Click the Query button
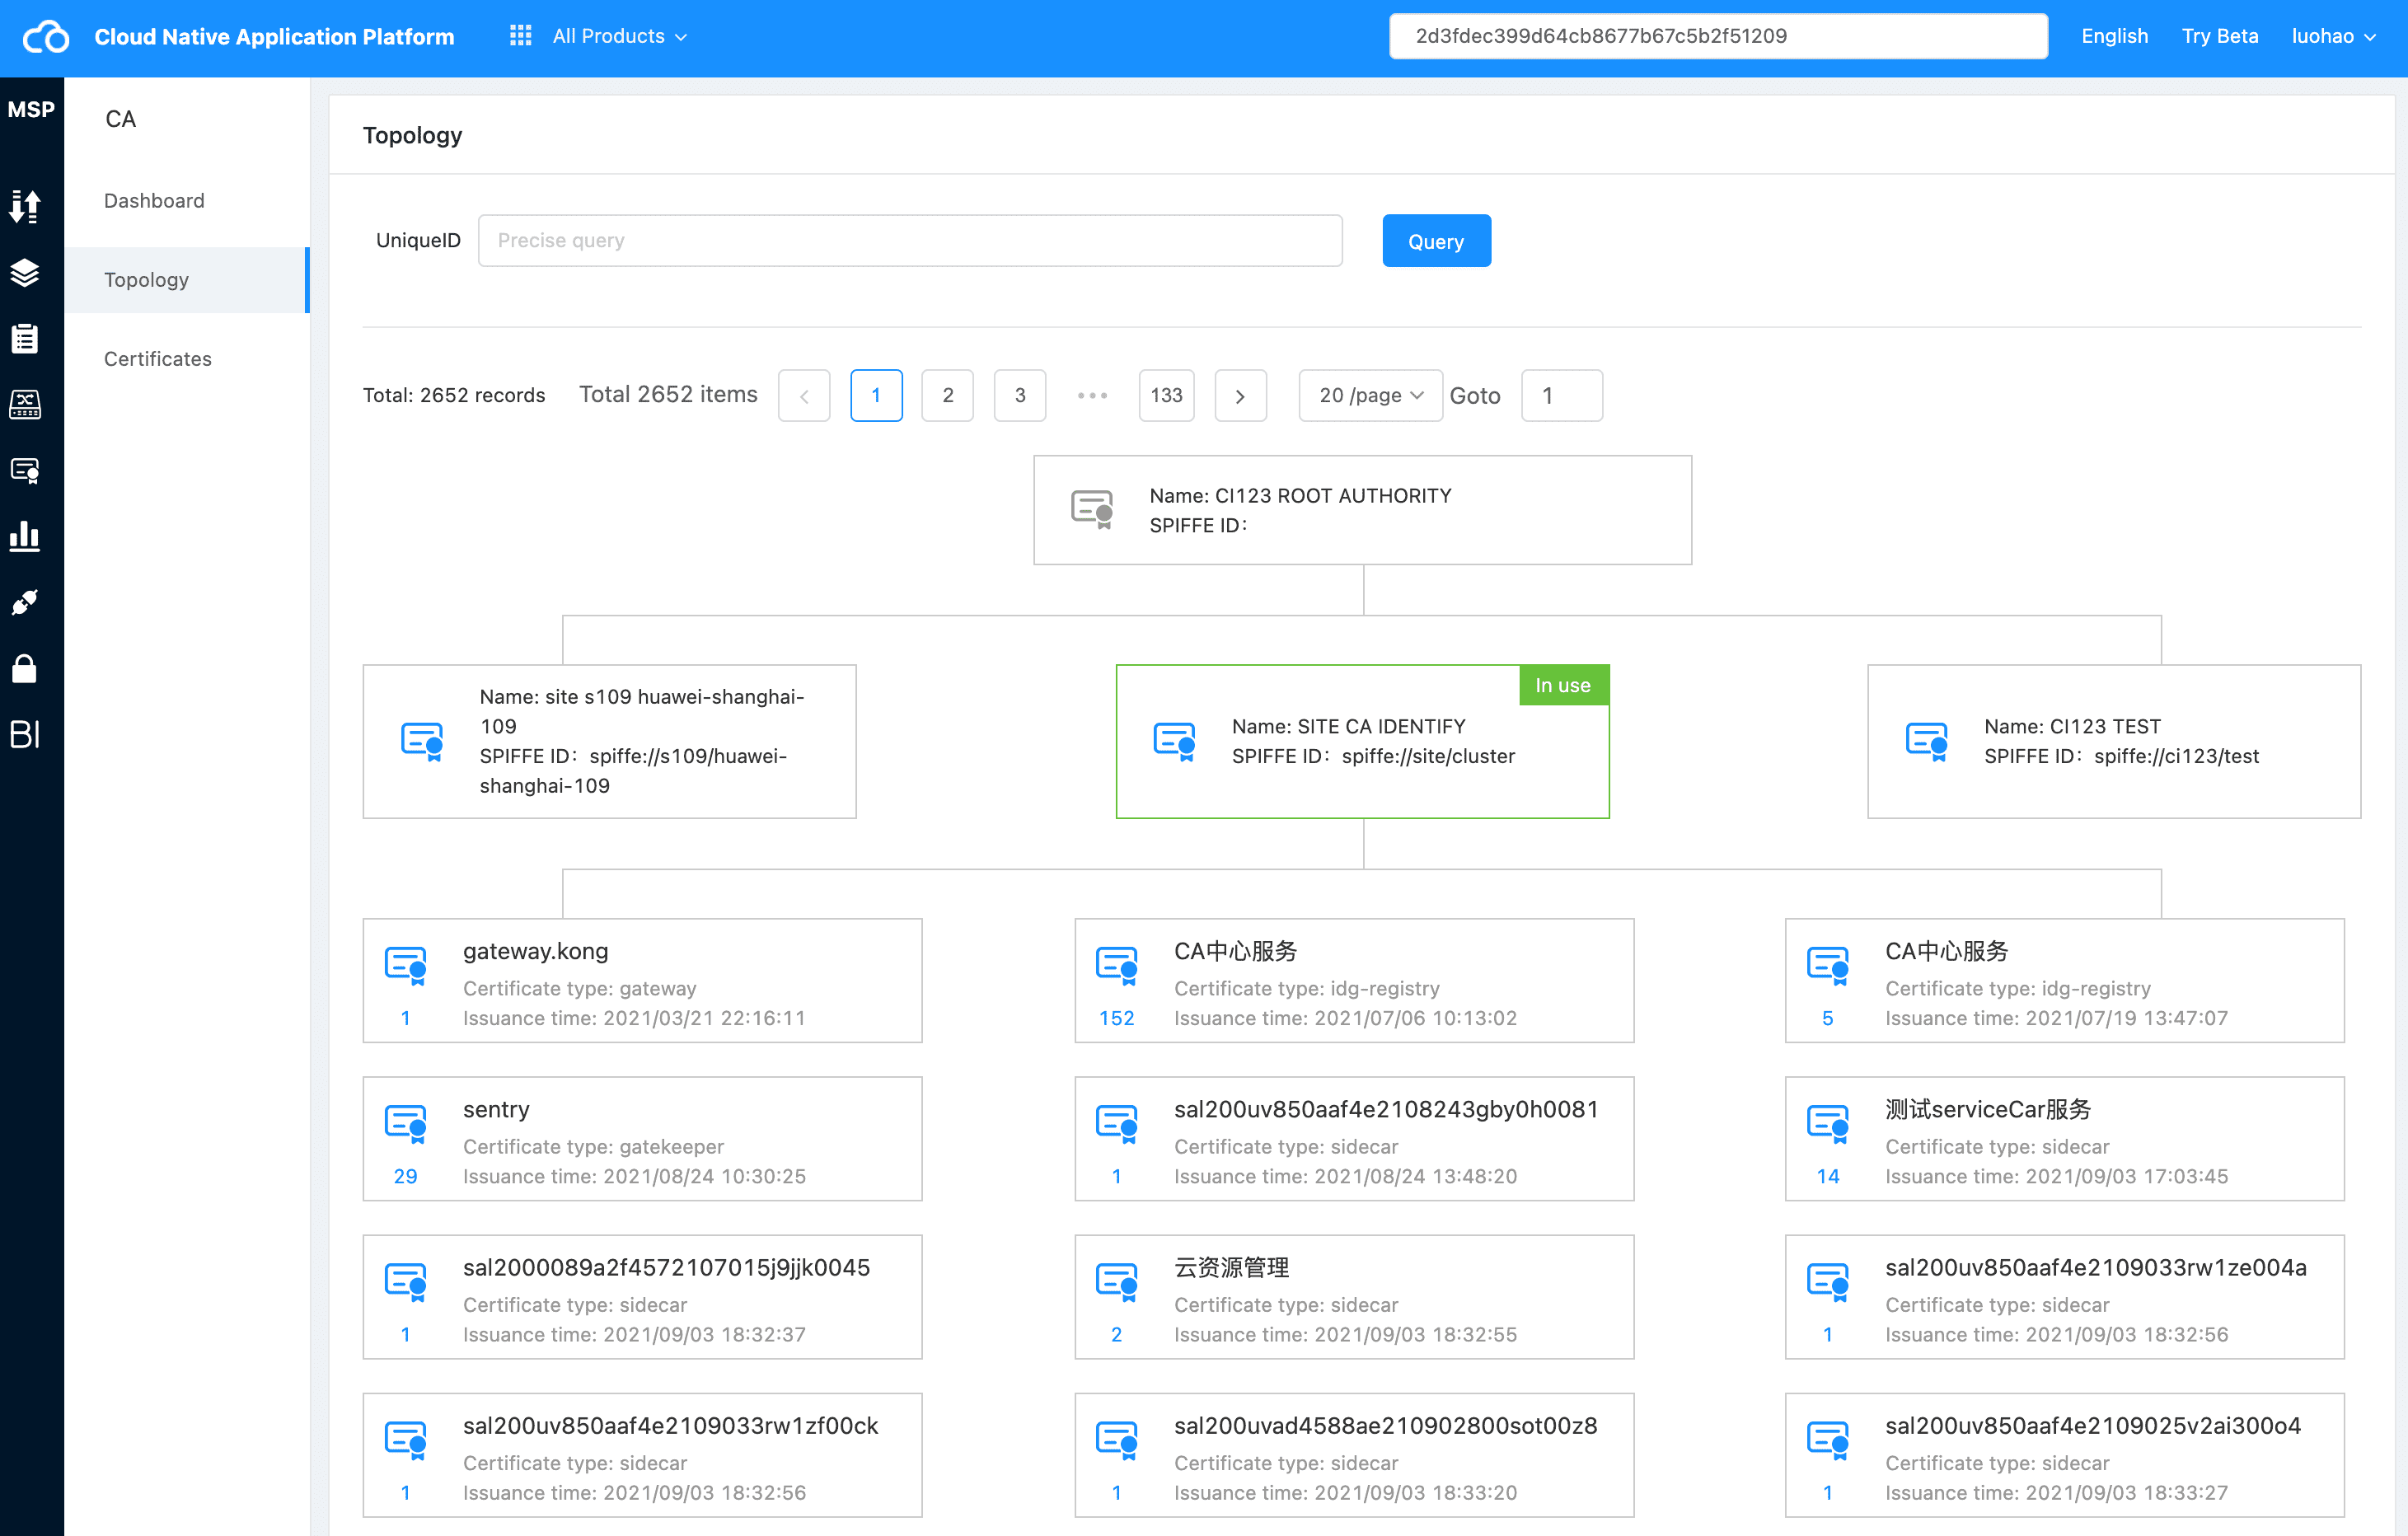Viewport: 2408px width, 1536px height. pyautogui.click(x=1436, y=241)
